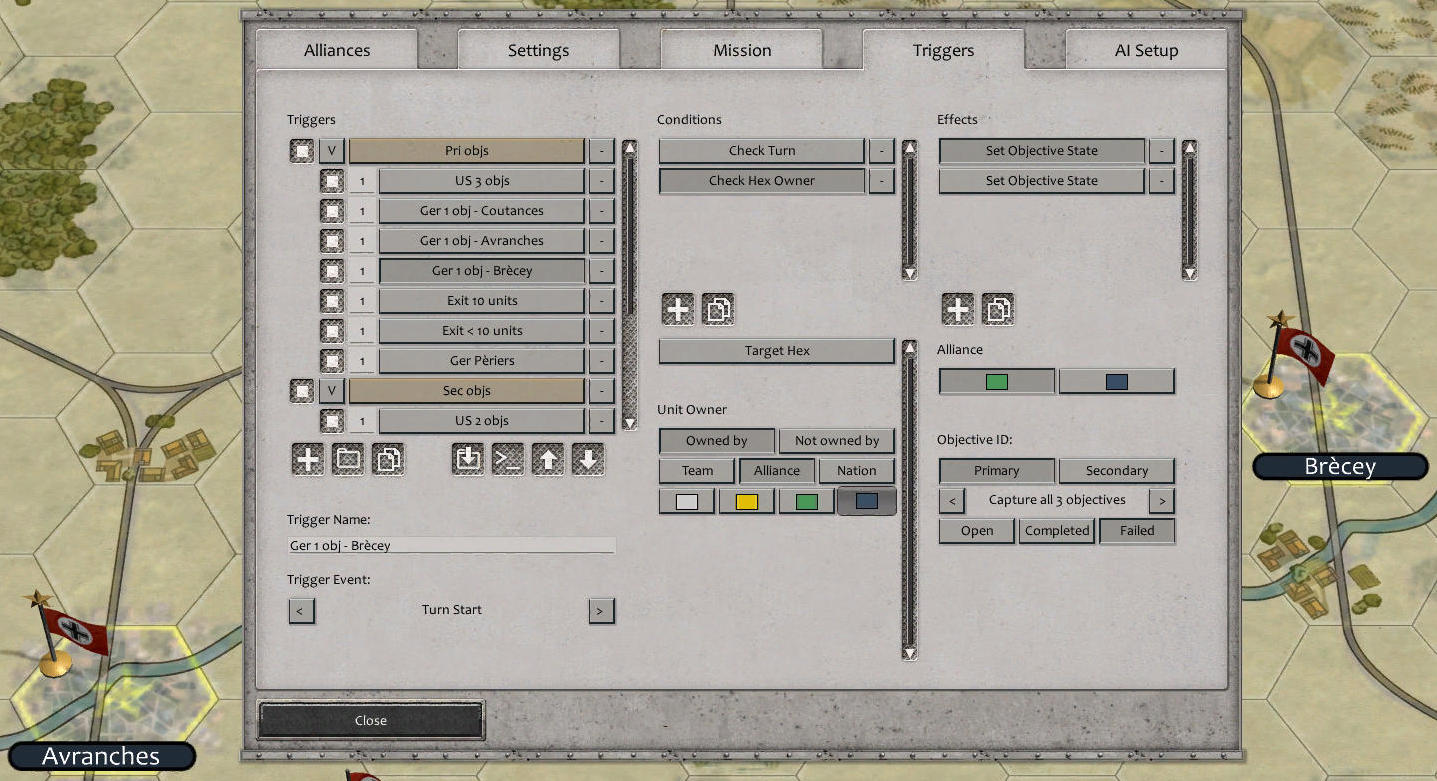Toggle checkbox for Exit < 10 units
The image size is (1437, 781).
click(332, 331)
